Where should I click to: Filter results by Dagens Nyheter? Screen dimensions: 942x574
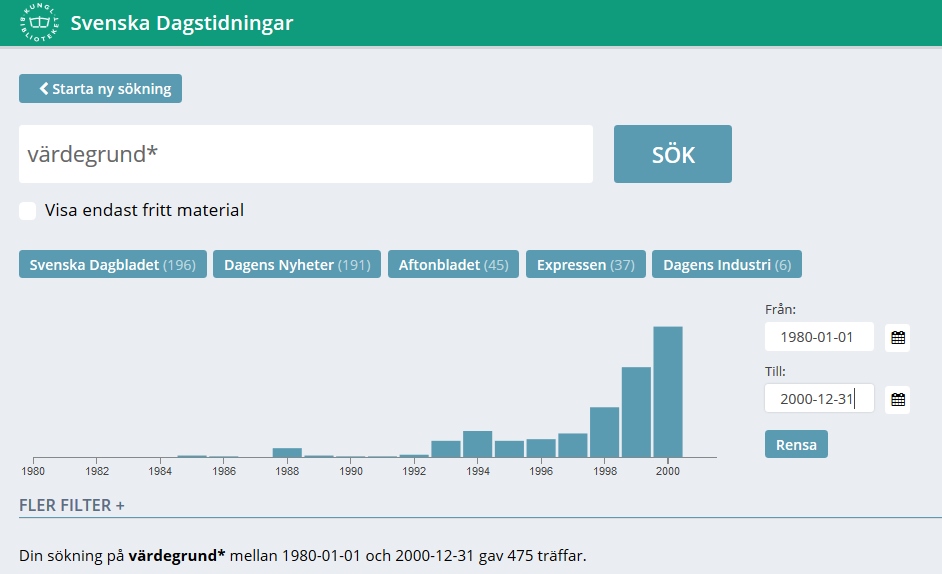(x=297, y=264)
